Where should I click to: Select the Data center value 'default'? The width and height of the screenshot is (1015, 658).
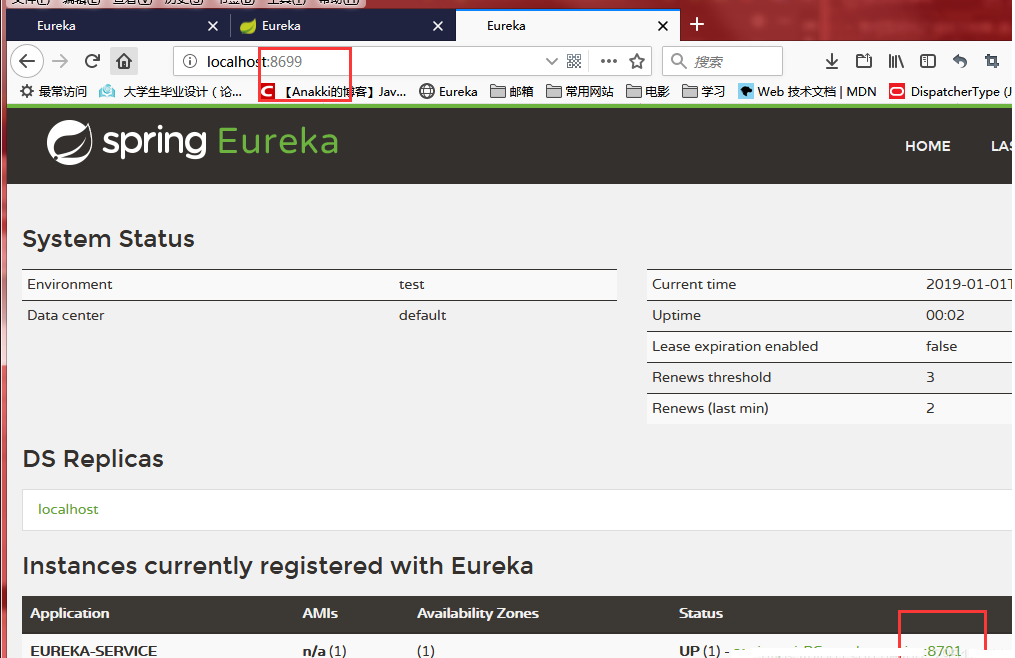point(423,315)
